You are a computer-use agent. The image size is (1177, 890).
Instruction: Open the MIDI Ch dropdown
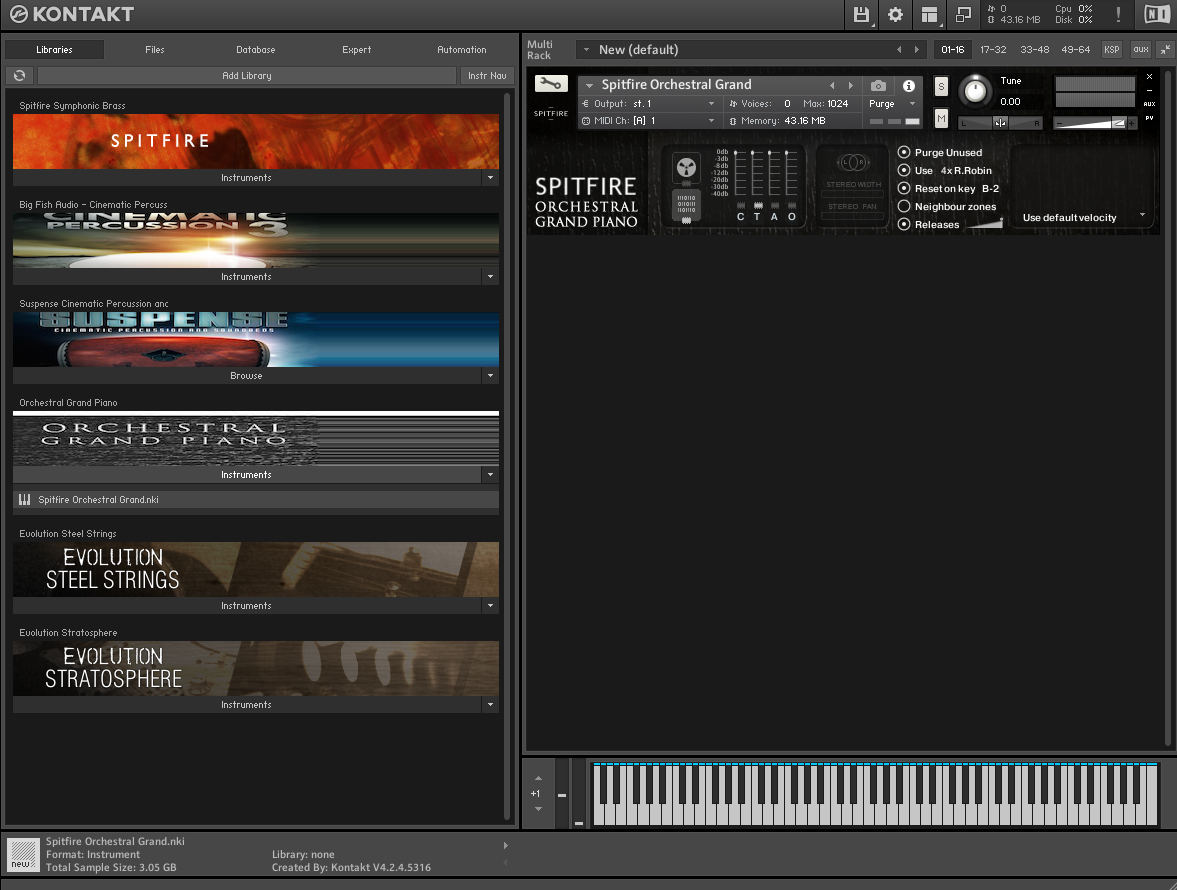[650, 121]
